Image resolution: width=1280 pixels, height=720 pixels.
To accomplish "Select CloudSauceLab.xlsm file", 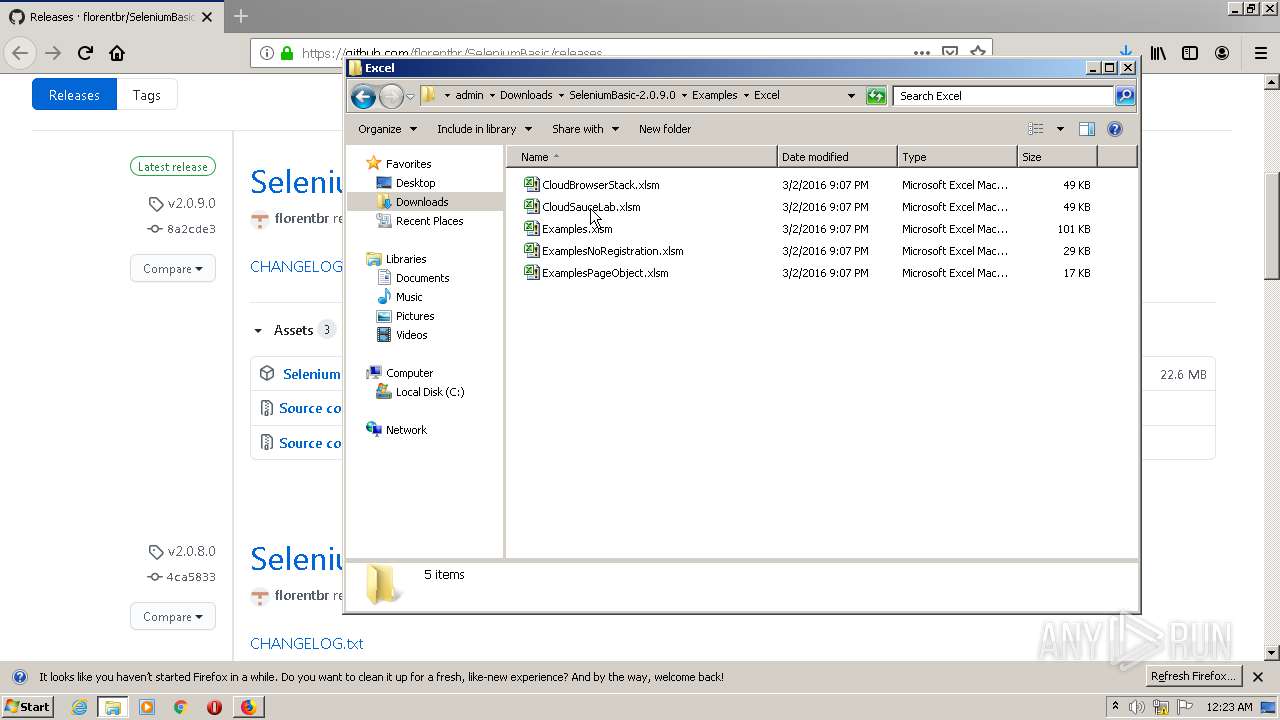I will pos(591,207).
